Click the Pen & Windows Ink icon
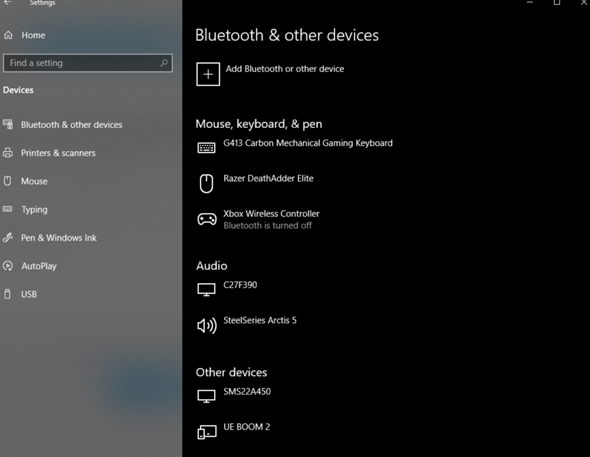The height and width of the screenshot is (457, 590). tap(8, 237)
